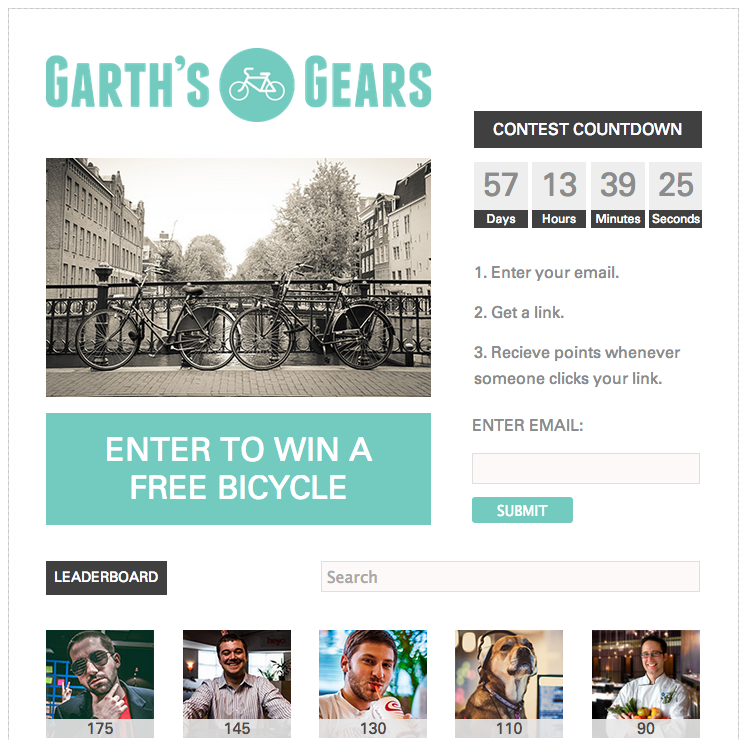Screen dimensions: 746x740
Task: Click the Enter Email input field
Action: point(586,468)
